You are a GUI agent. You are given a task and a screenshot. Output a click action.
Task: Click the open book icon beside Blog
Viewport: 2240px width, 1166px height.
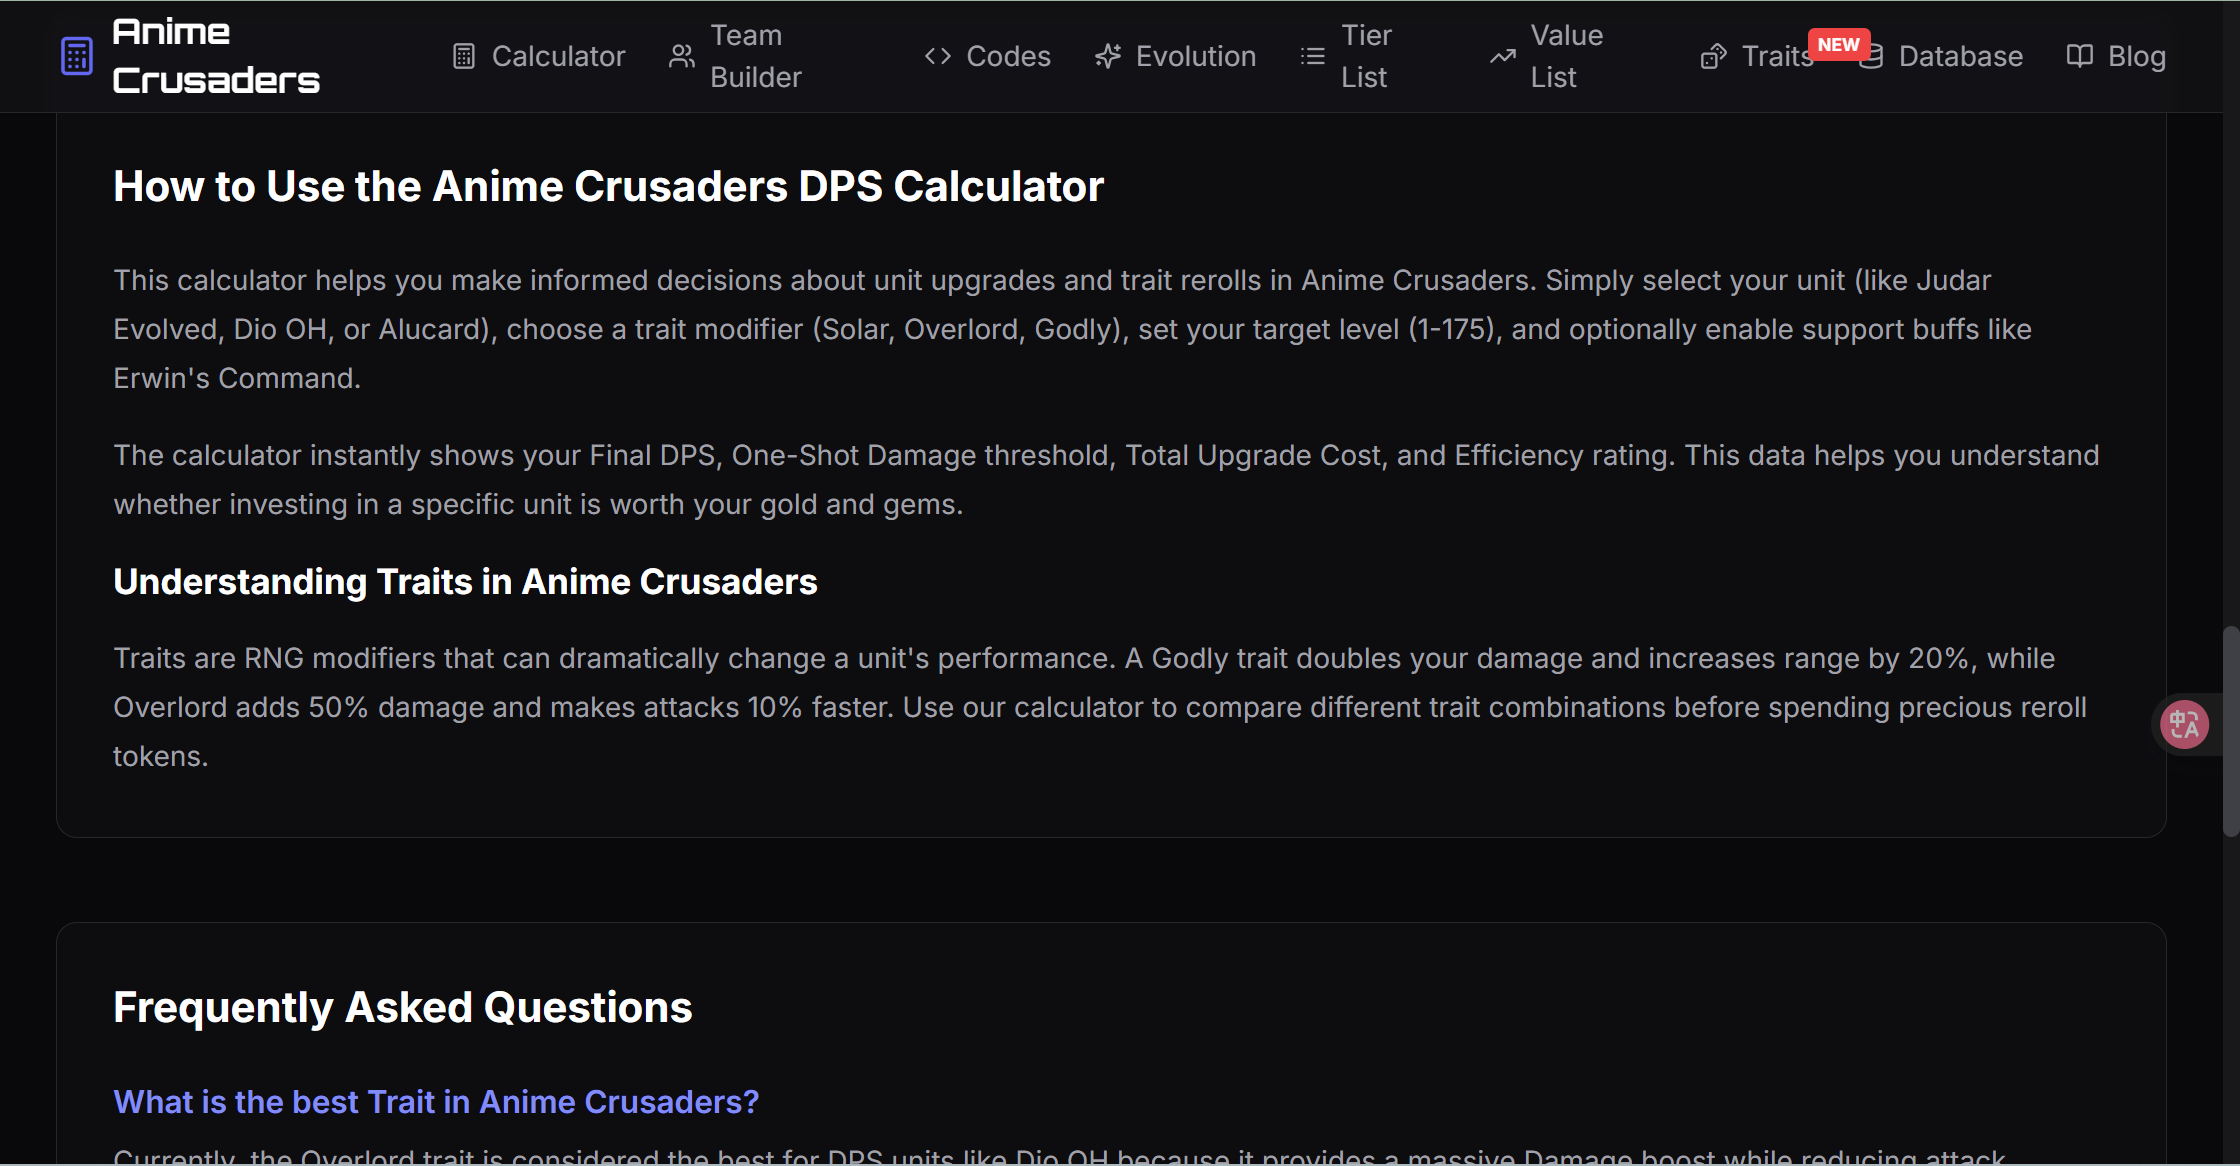pos(2079,56)
